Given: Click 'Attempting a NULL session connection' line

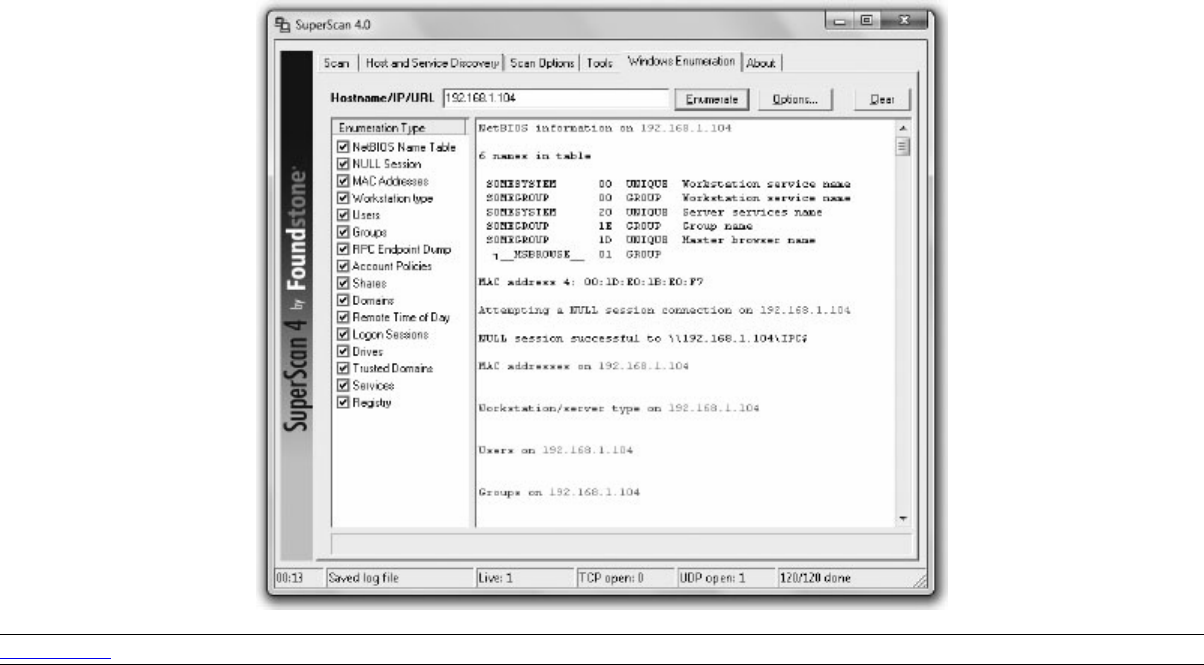Looking at the screenshot, I should 665,311.
